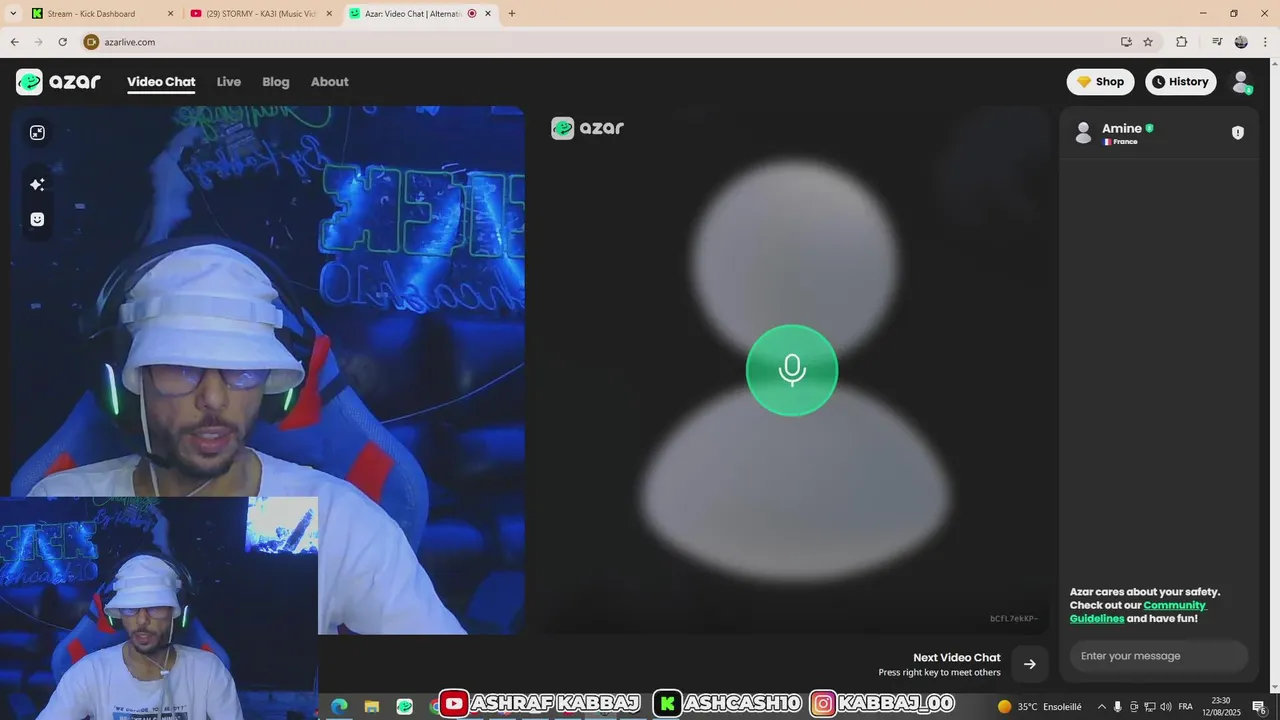Screen dimensions: 1280x720
Task: Open browser extensions menu
Action: [1182, 42]
